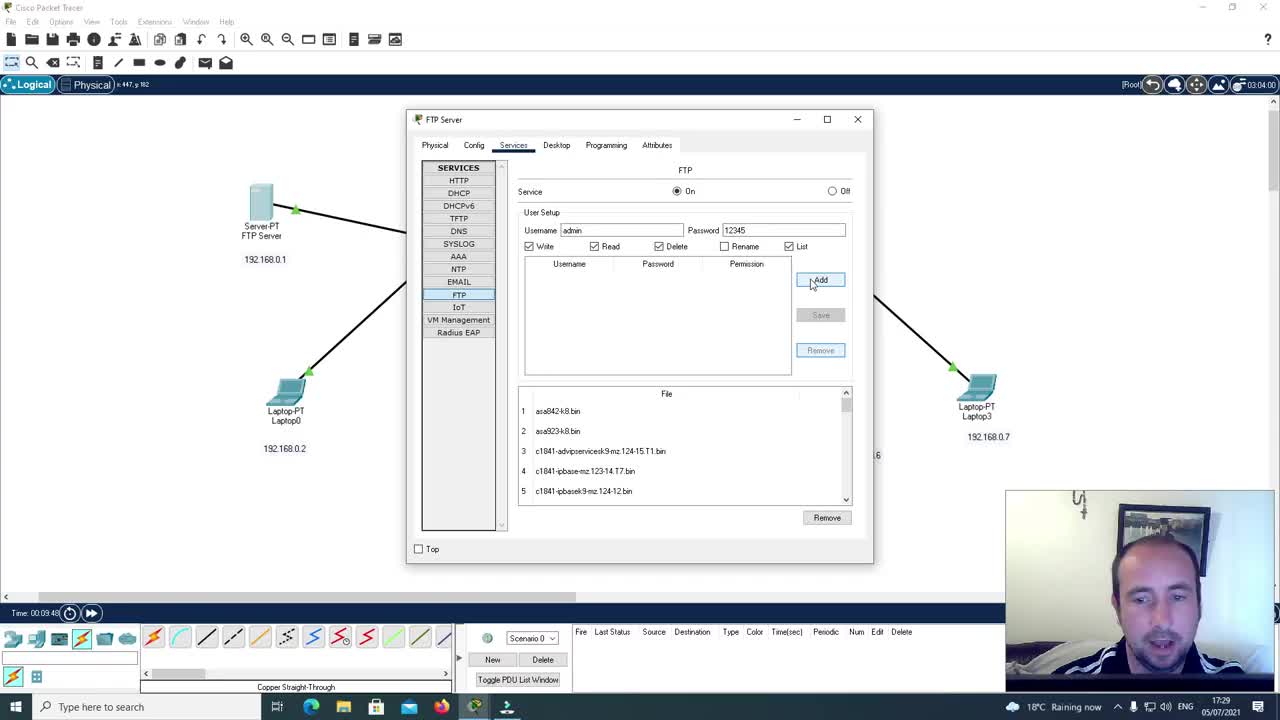1280x720 pixels.
Task: Enable the Top checkbox
Action: (418, 549)
